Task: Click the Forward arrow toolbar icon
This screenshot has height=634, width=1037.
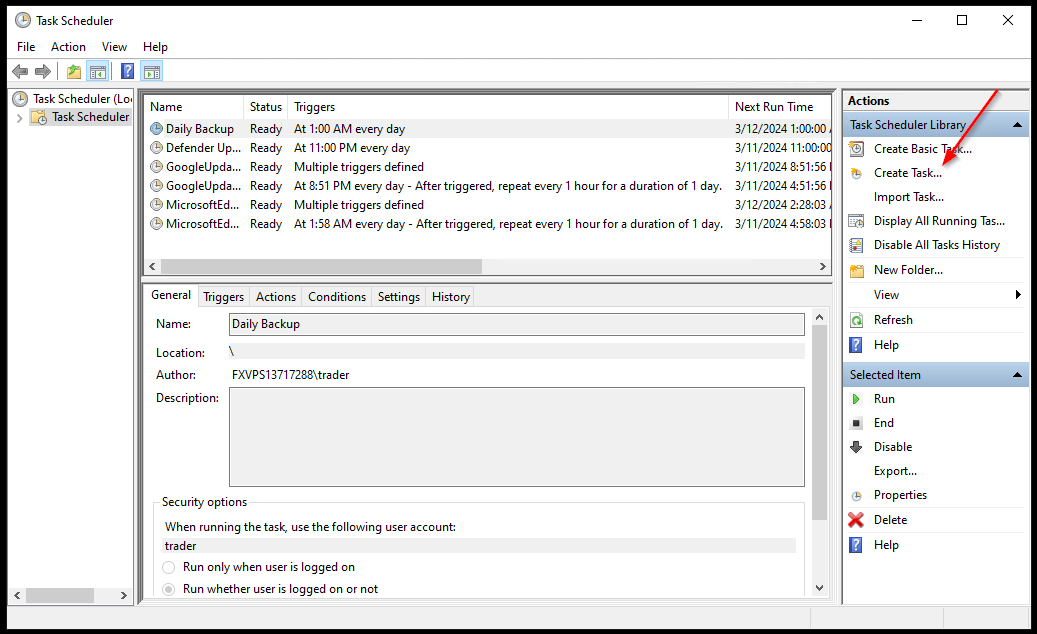Action: pyautogui.click(x=43, y=71)
